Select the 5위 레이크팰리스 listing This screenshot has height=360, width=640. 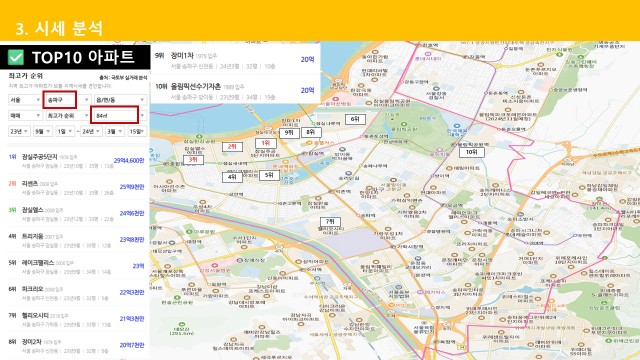[x=77, y=267]
